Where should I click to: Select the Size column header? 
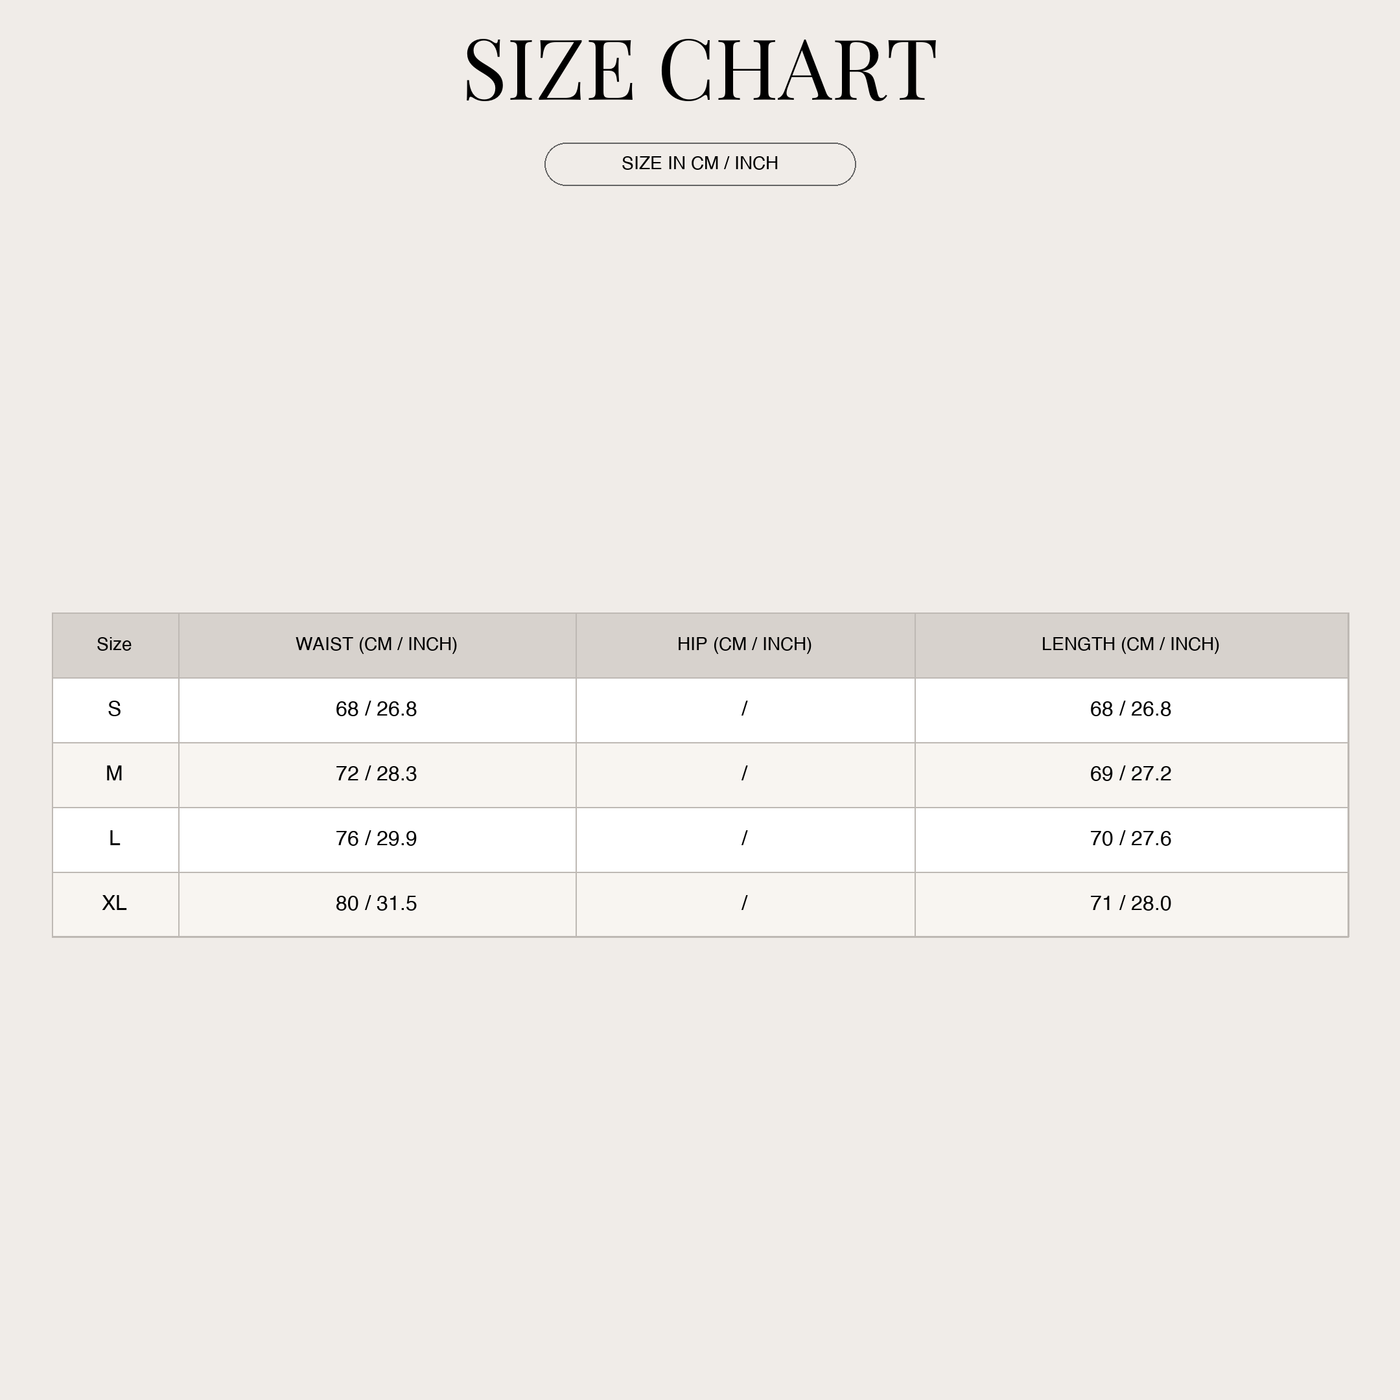[x=115, y=645]
